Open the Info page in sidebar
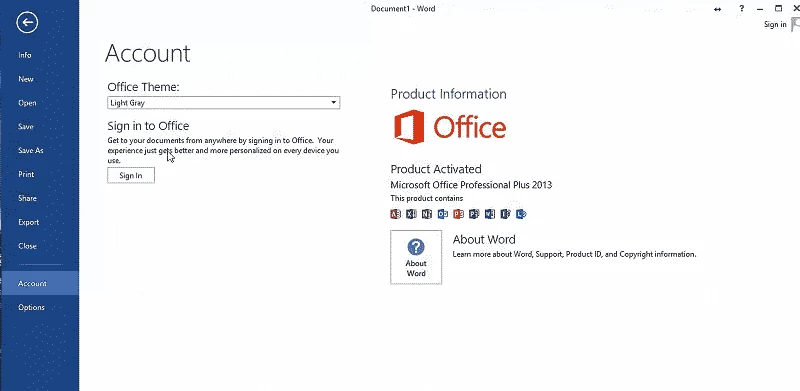The height and width of the screenshot is (391, 800). click(x=24, y=55)
